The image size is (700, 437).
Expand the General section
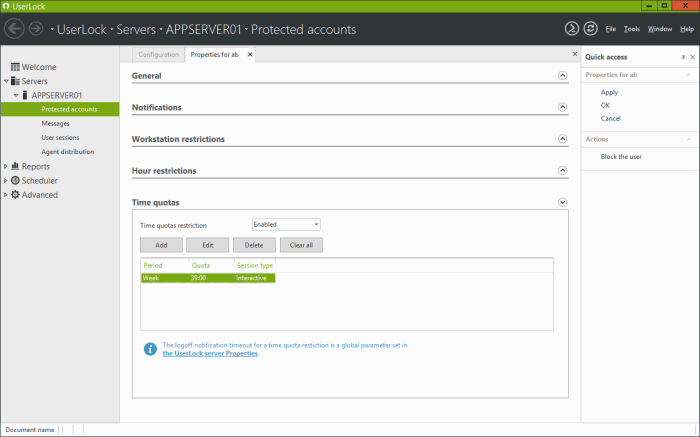point(562,75)
